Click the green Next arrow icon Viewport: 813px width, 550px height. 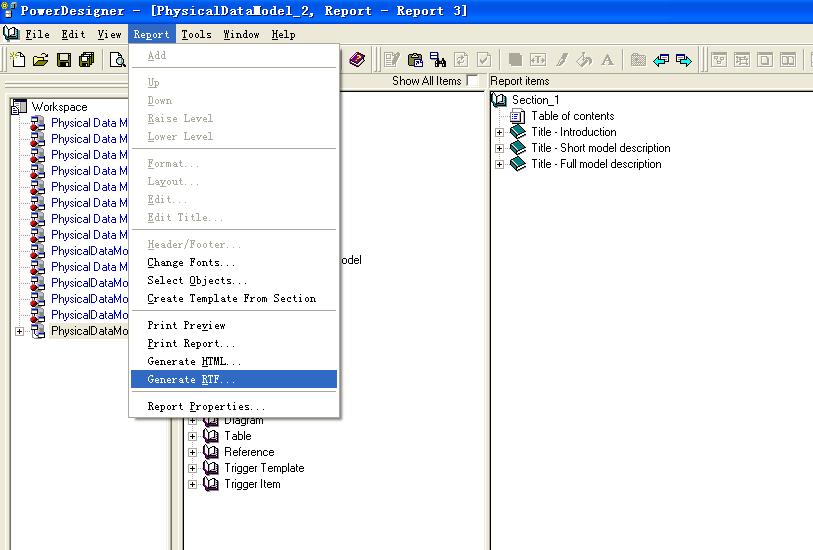(684, 60)
